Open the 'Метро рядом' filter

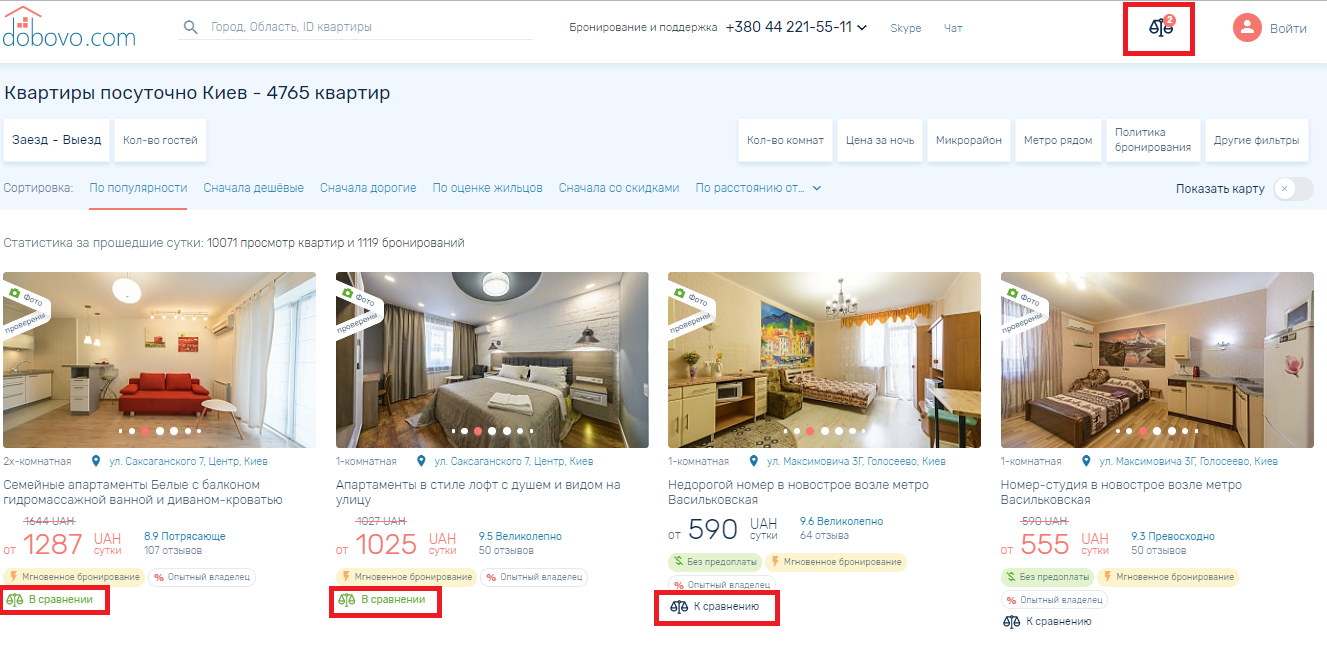(1058, 140)
